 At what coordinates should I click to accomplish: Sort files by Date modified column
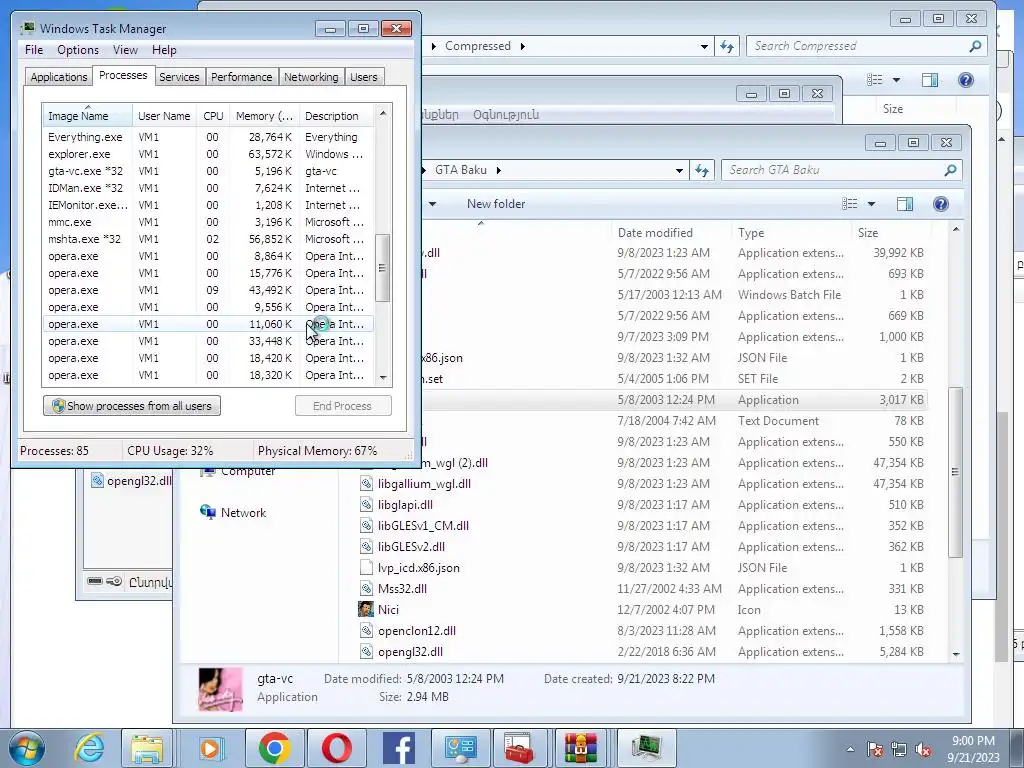(655, 232)
